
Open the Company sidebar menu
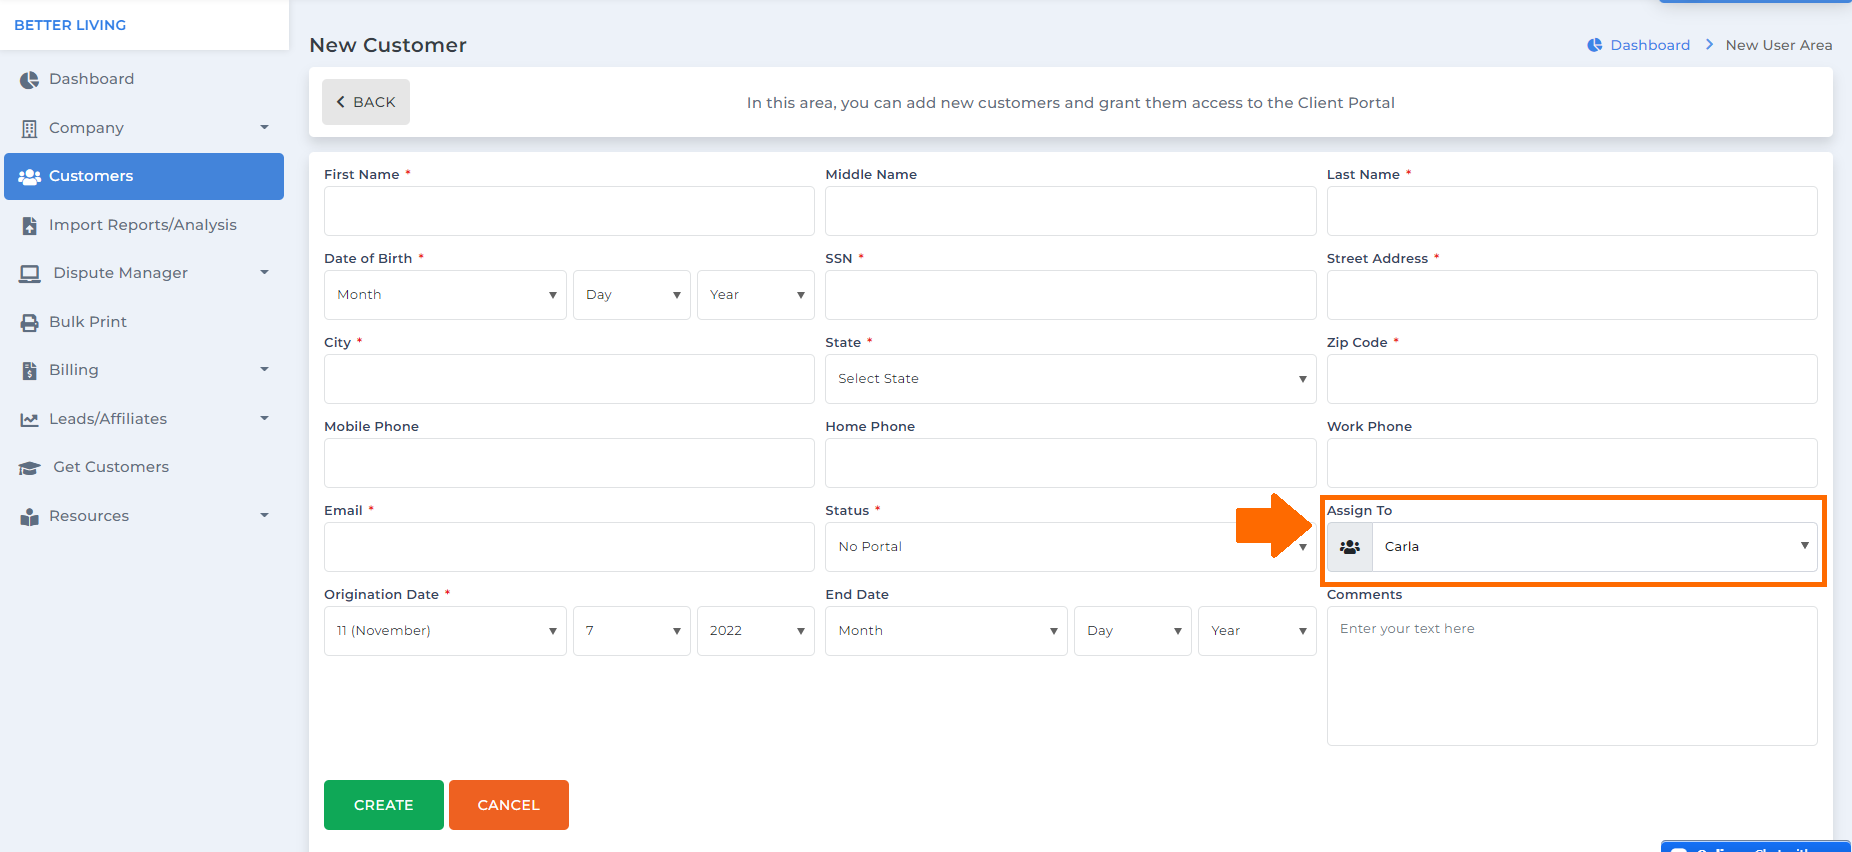144,128
